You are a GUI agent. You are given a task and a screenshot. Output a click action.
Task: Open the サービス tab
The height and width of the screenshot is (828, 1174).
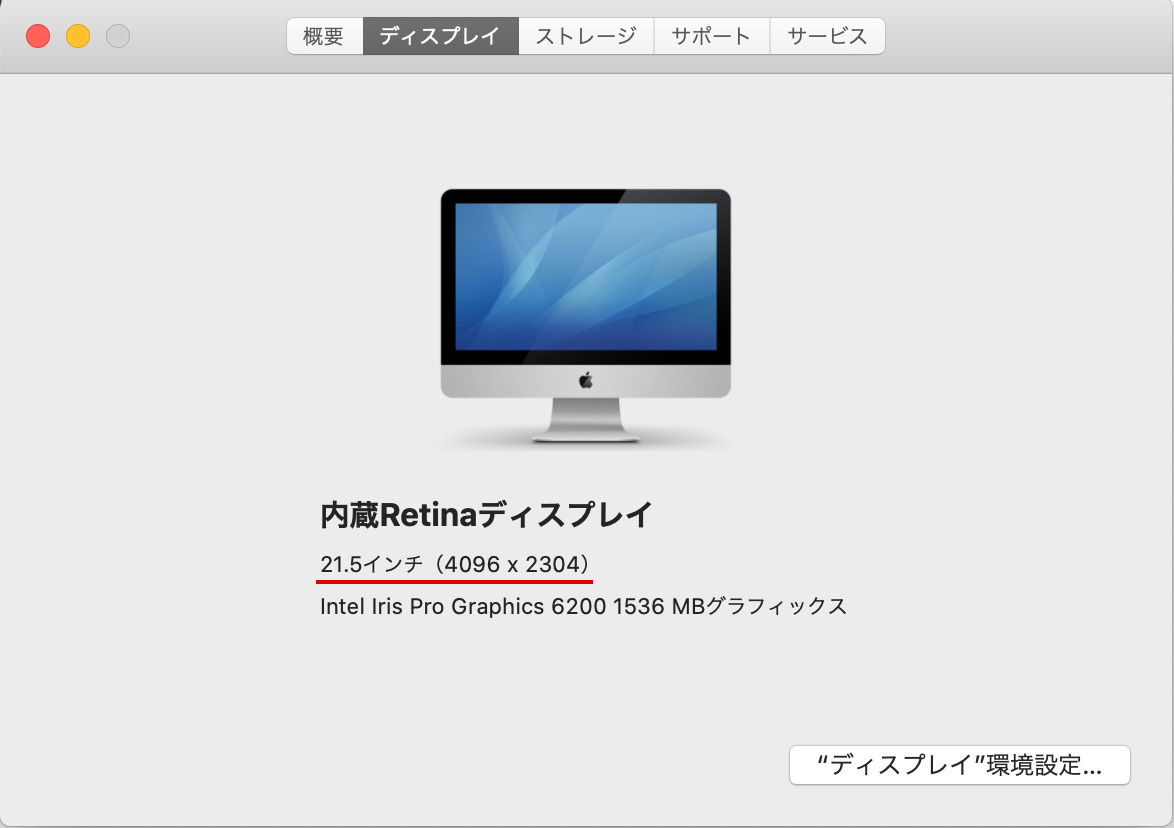tap(827, 36)
